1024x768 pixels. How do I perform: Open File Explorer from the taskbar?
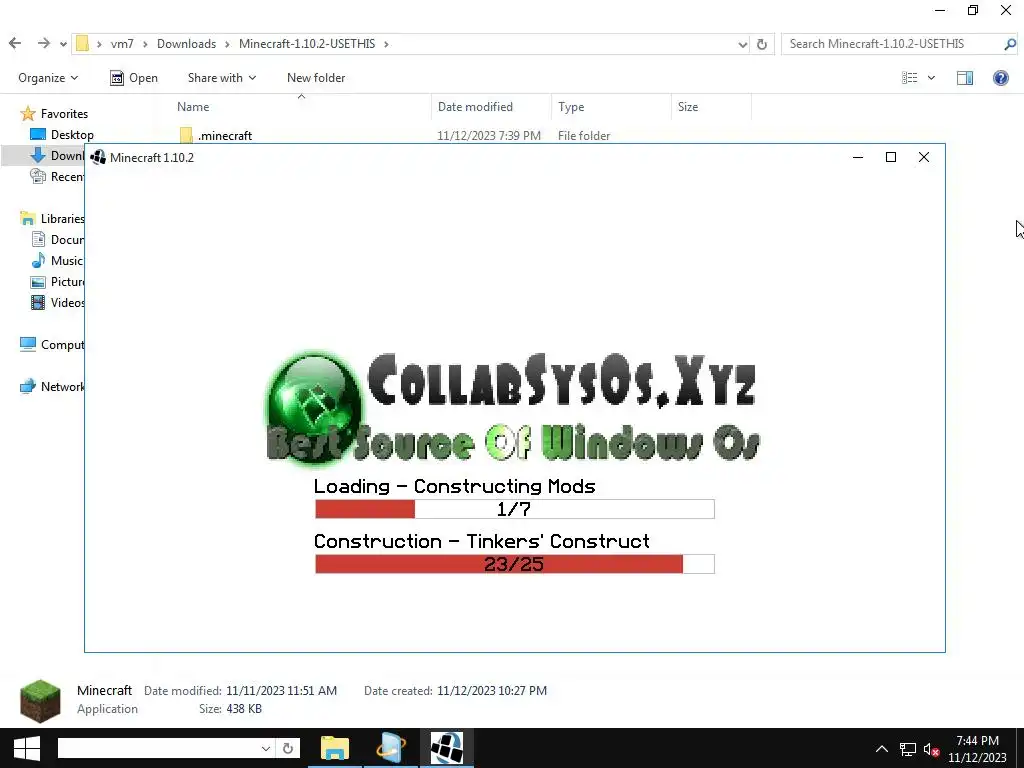point(335,748)
